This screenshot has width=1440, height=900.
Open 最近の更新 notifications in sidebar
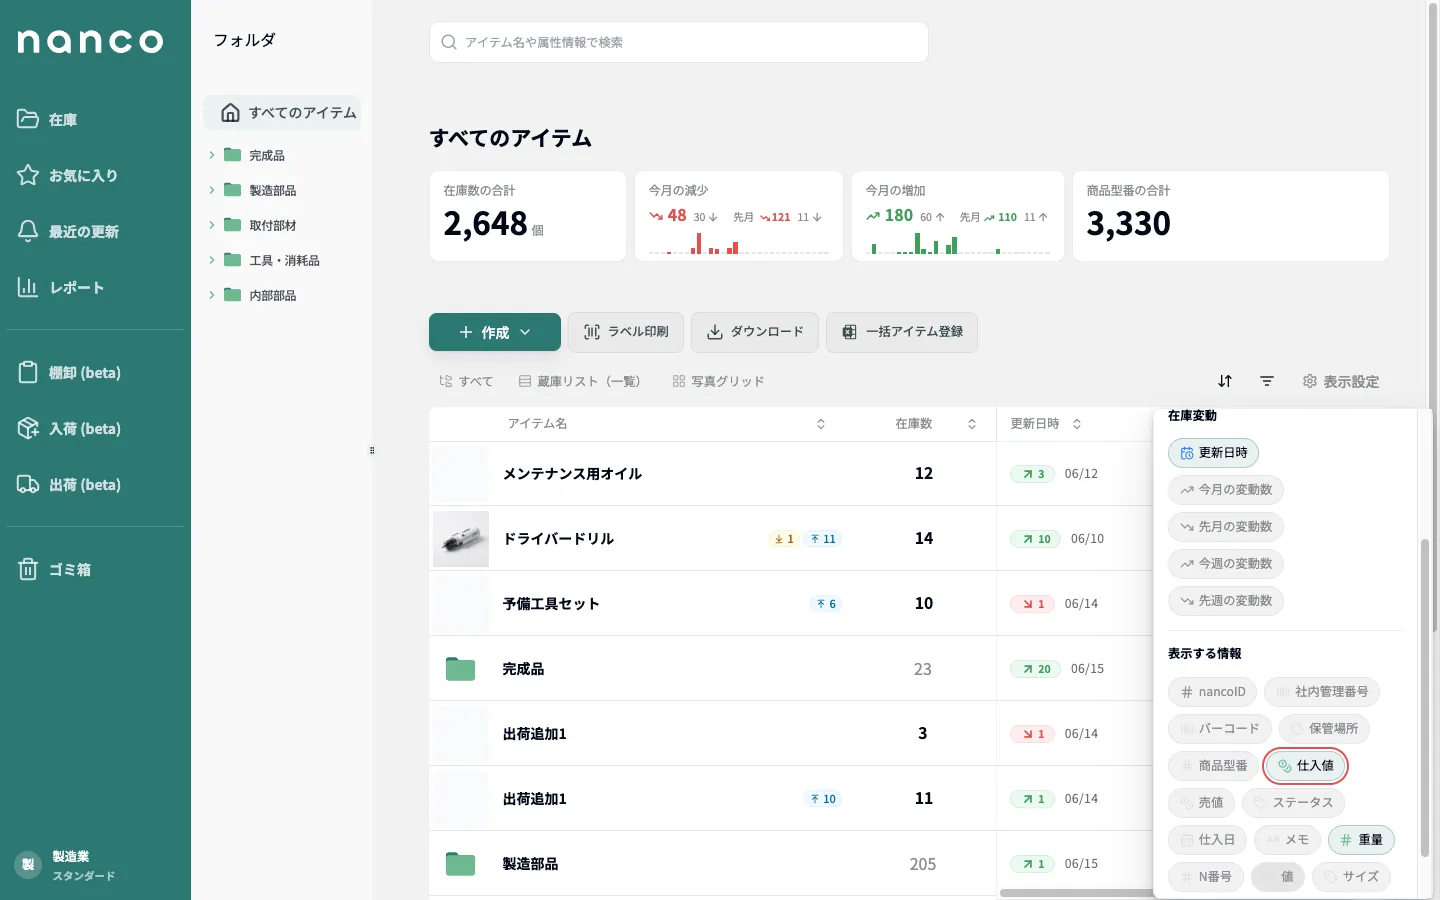(x=68, y=231)
